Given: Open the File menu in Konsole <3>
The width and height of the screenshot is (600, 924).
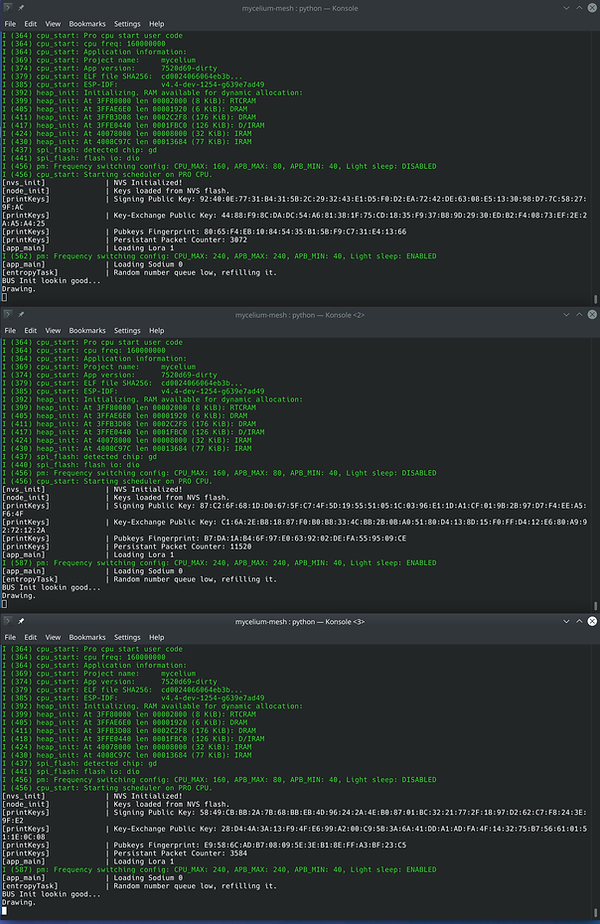Looking at the screenshot, I should 10,636.
